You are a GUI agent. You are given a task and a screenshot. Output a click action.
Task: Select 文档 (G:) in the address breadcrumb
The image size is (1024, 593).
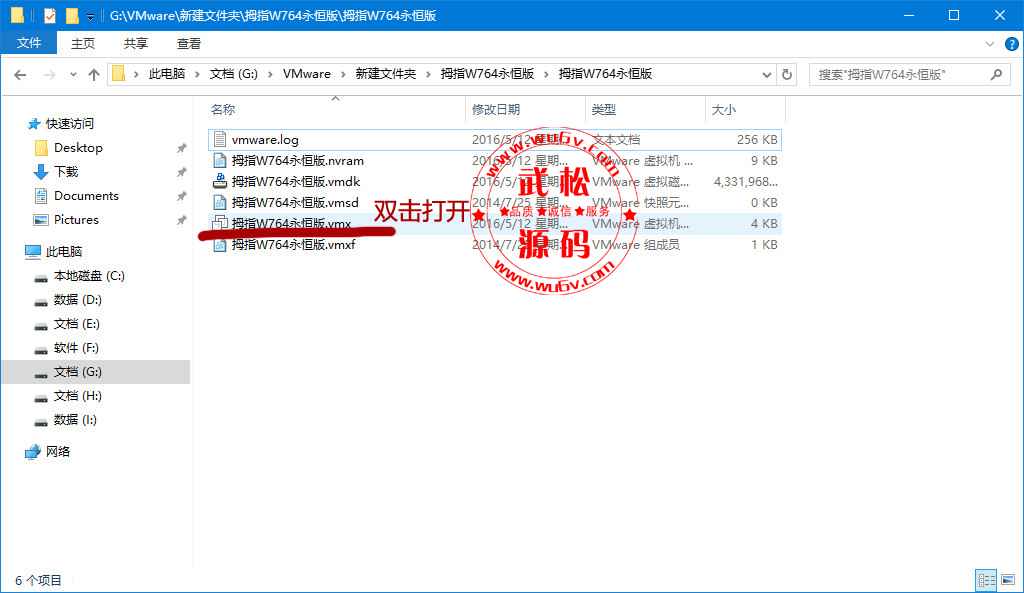[234, 74]
